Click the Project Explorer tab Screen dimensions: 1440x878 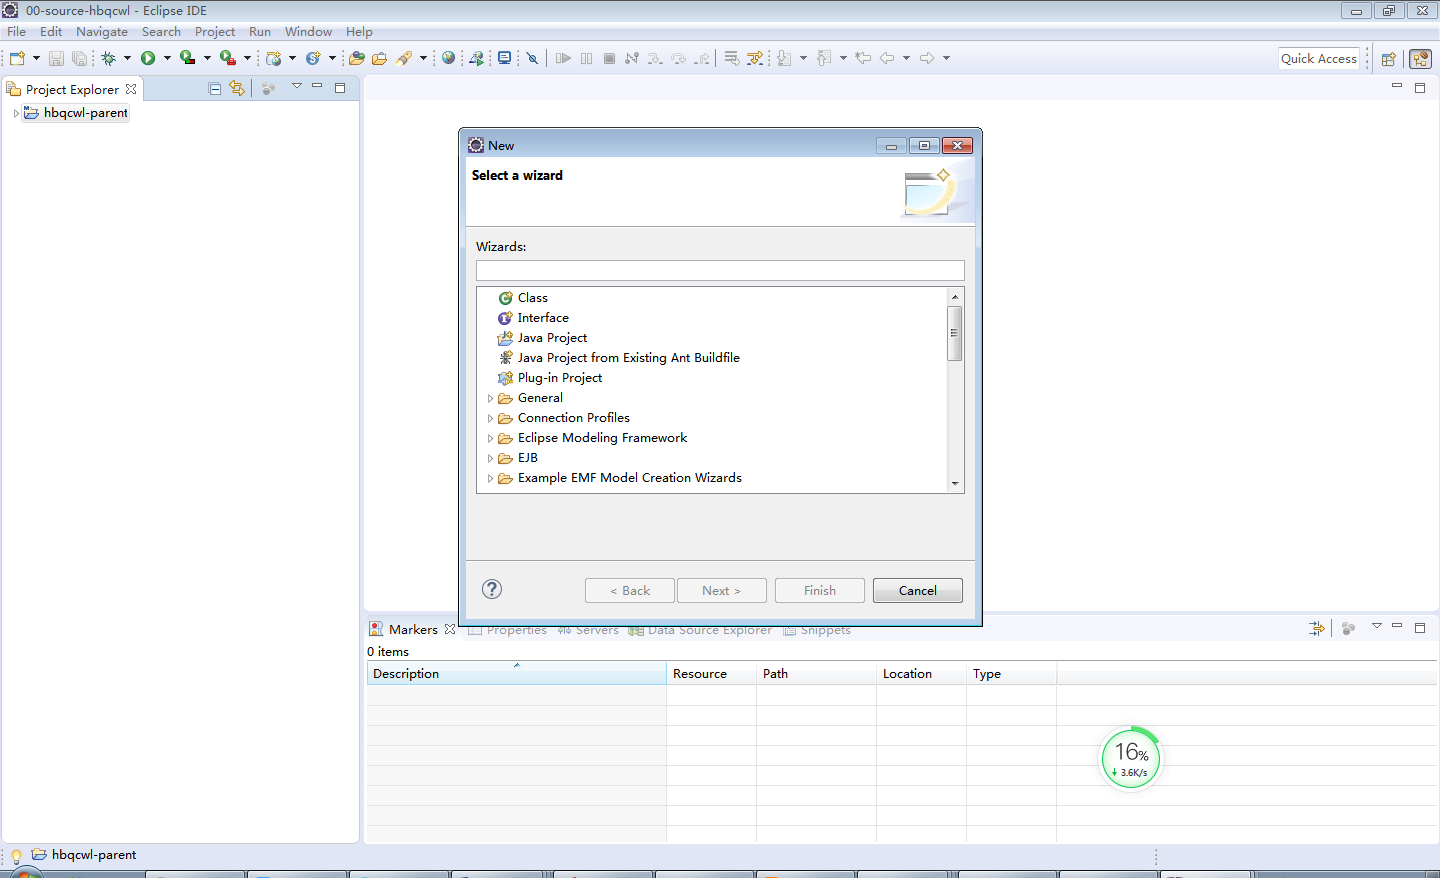(72, 89)
